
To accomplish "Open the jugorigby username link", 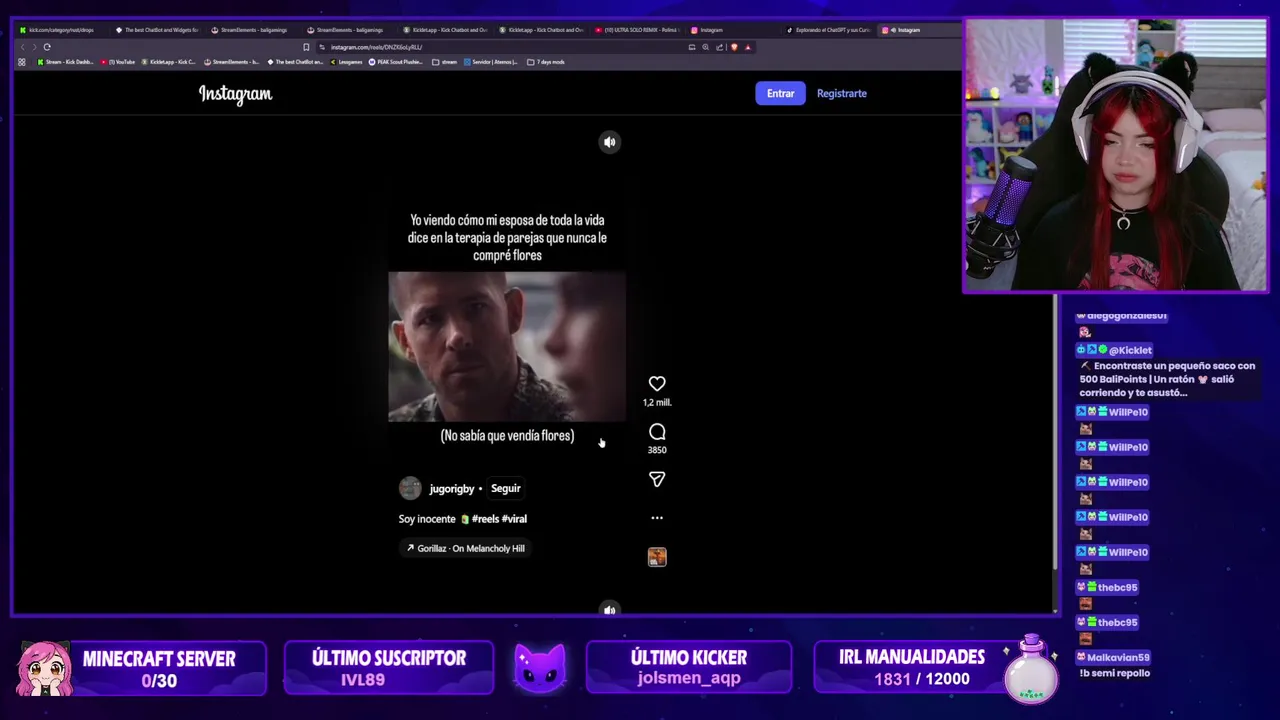I will point(452,489).
